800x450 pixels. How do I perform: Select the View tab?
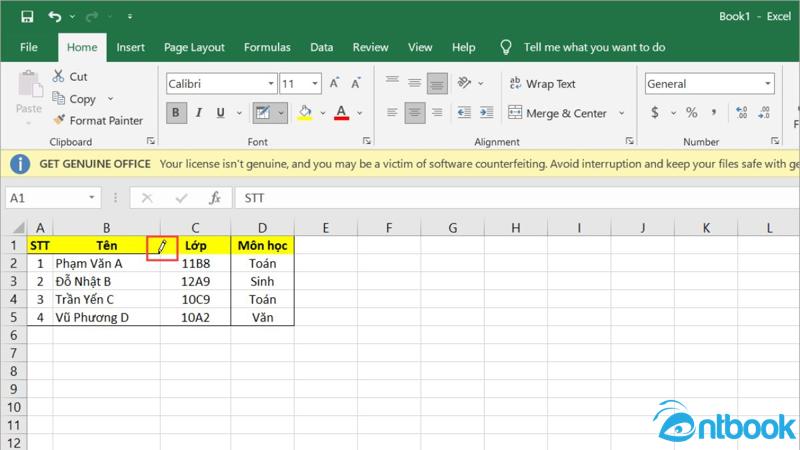coord(420,47)
